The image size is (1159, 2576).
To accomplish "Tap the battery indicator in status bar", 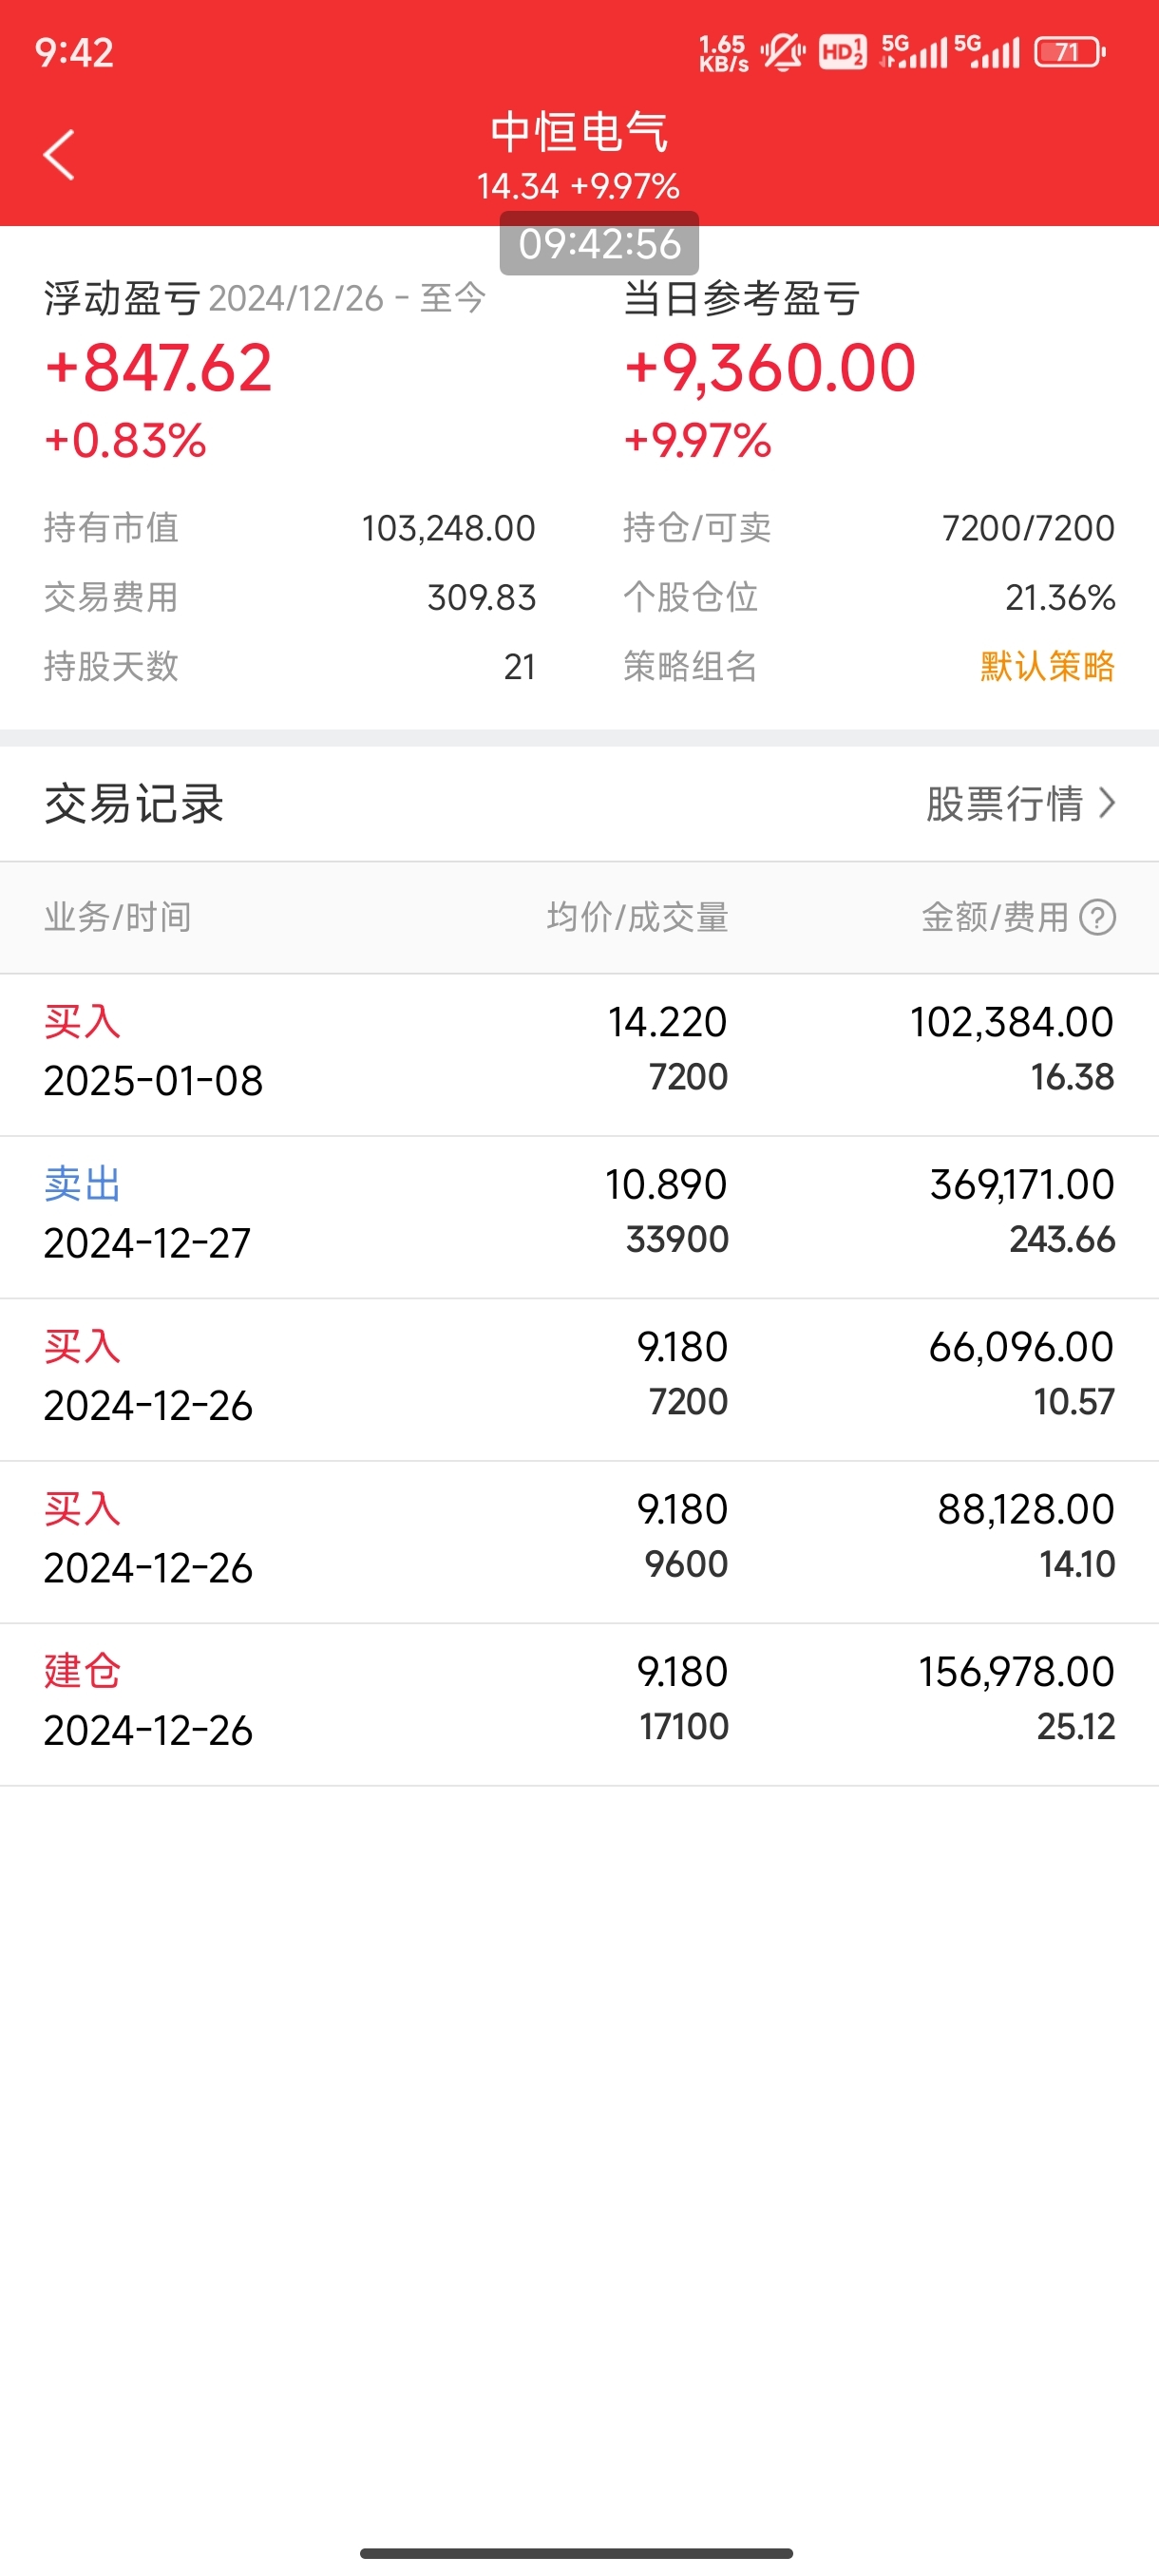I will [1069, 52].
